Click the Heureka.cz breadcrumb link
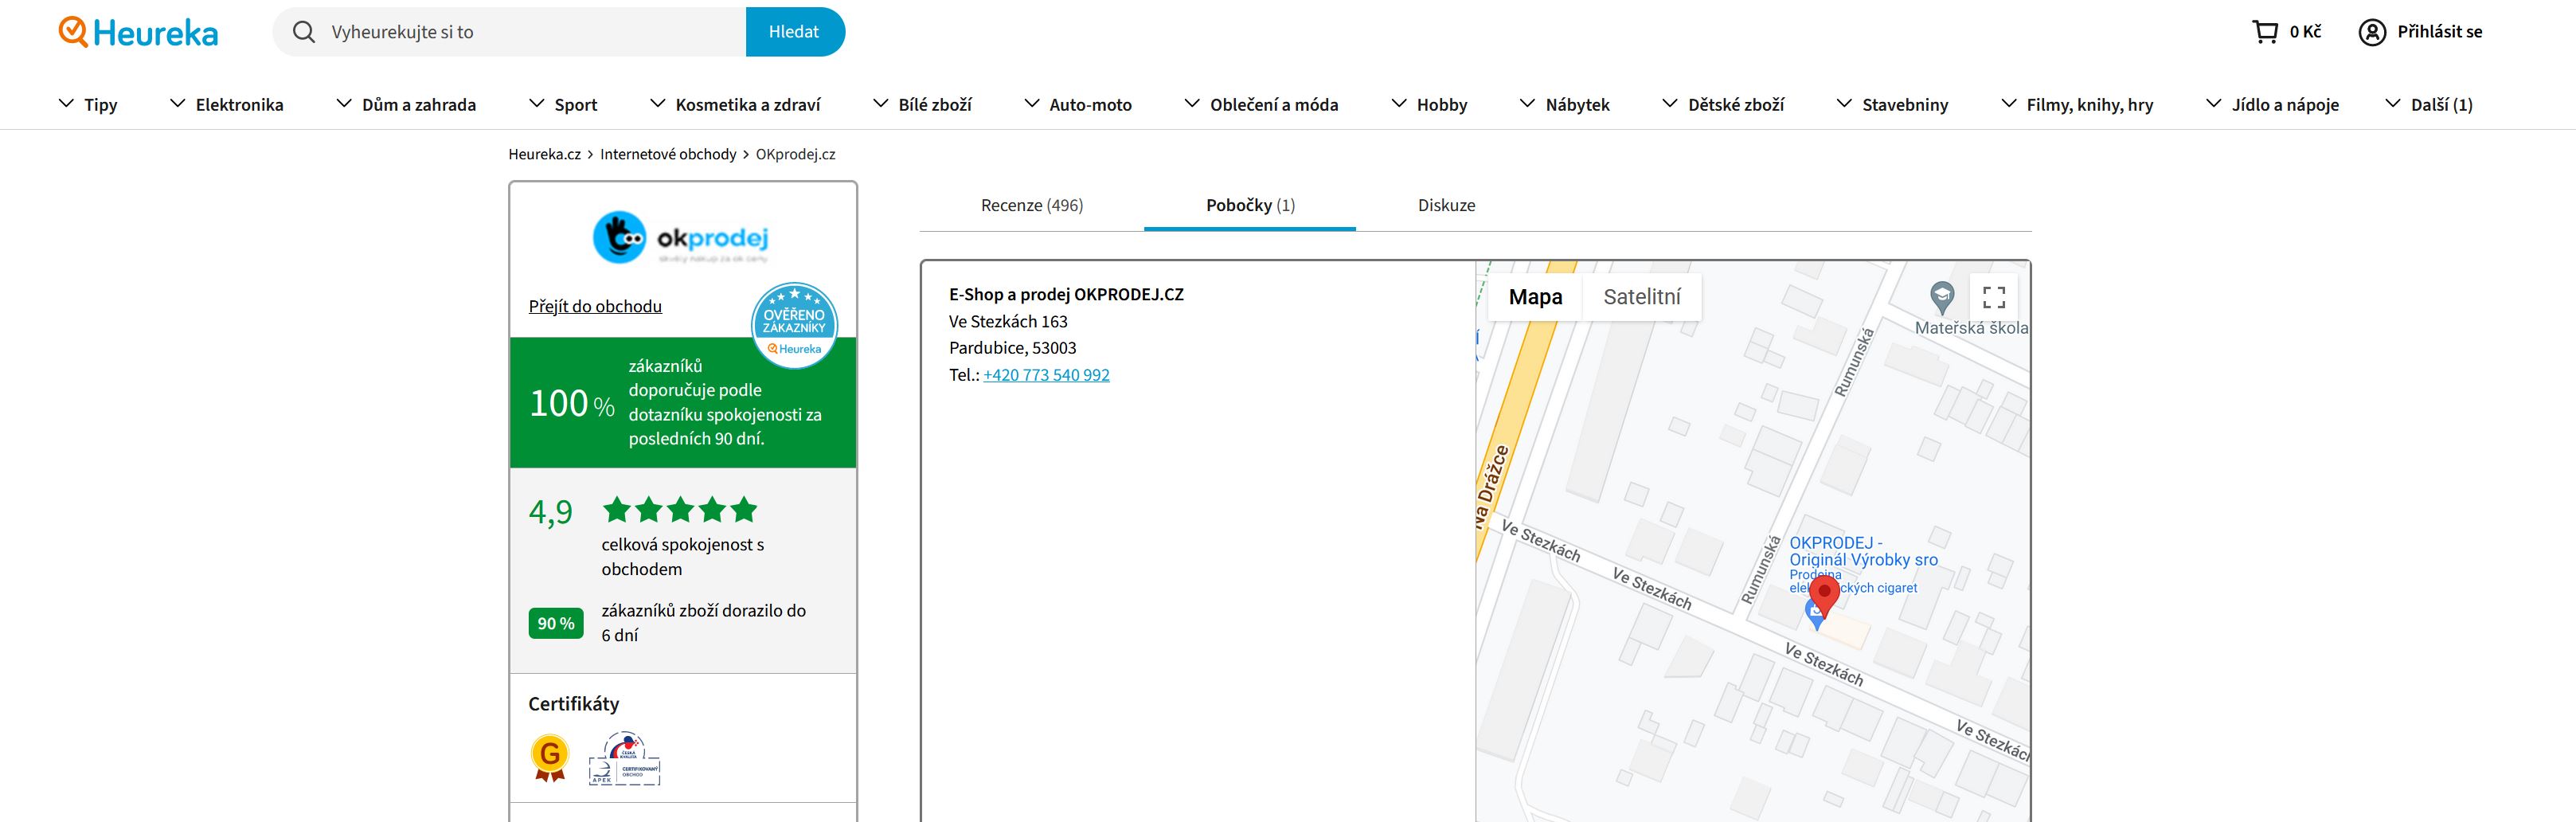This screenshot has height=822, width=2576. pyautogui.click(x=544, y=154)
